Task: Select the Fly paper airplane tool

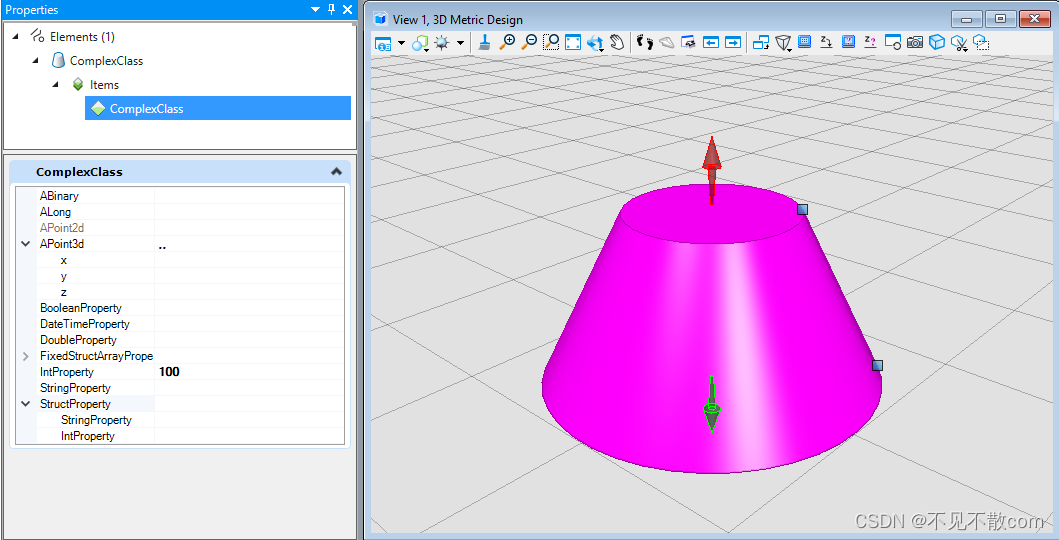Action: point(667,43)
